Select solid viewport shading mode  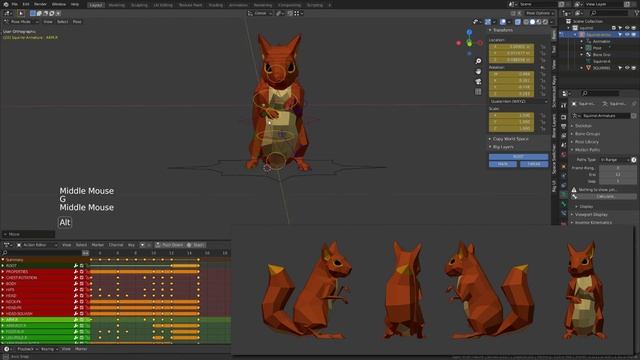click(532, 22)
